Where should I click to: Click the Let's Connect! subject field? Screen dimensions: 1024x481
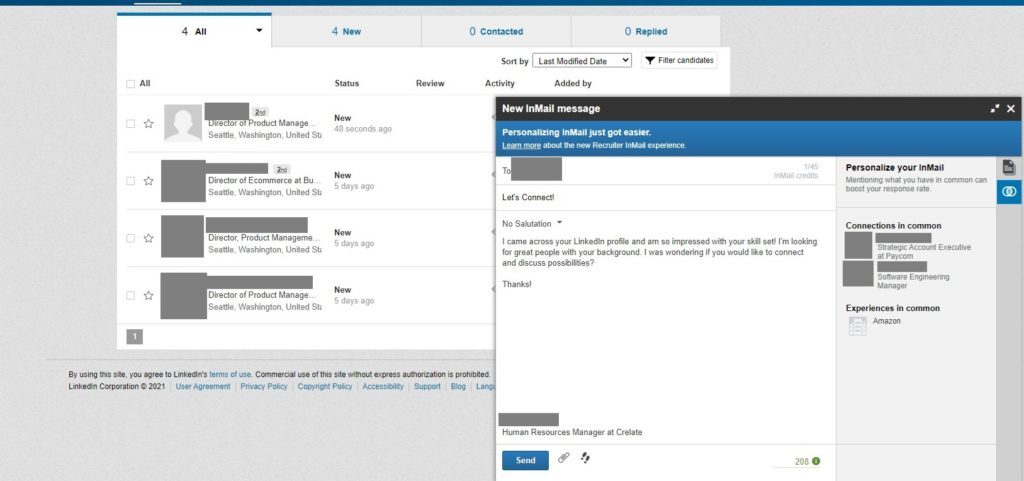click(665, 197)
